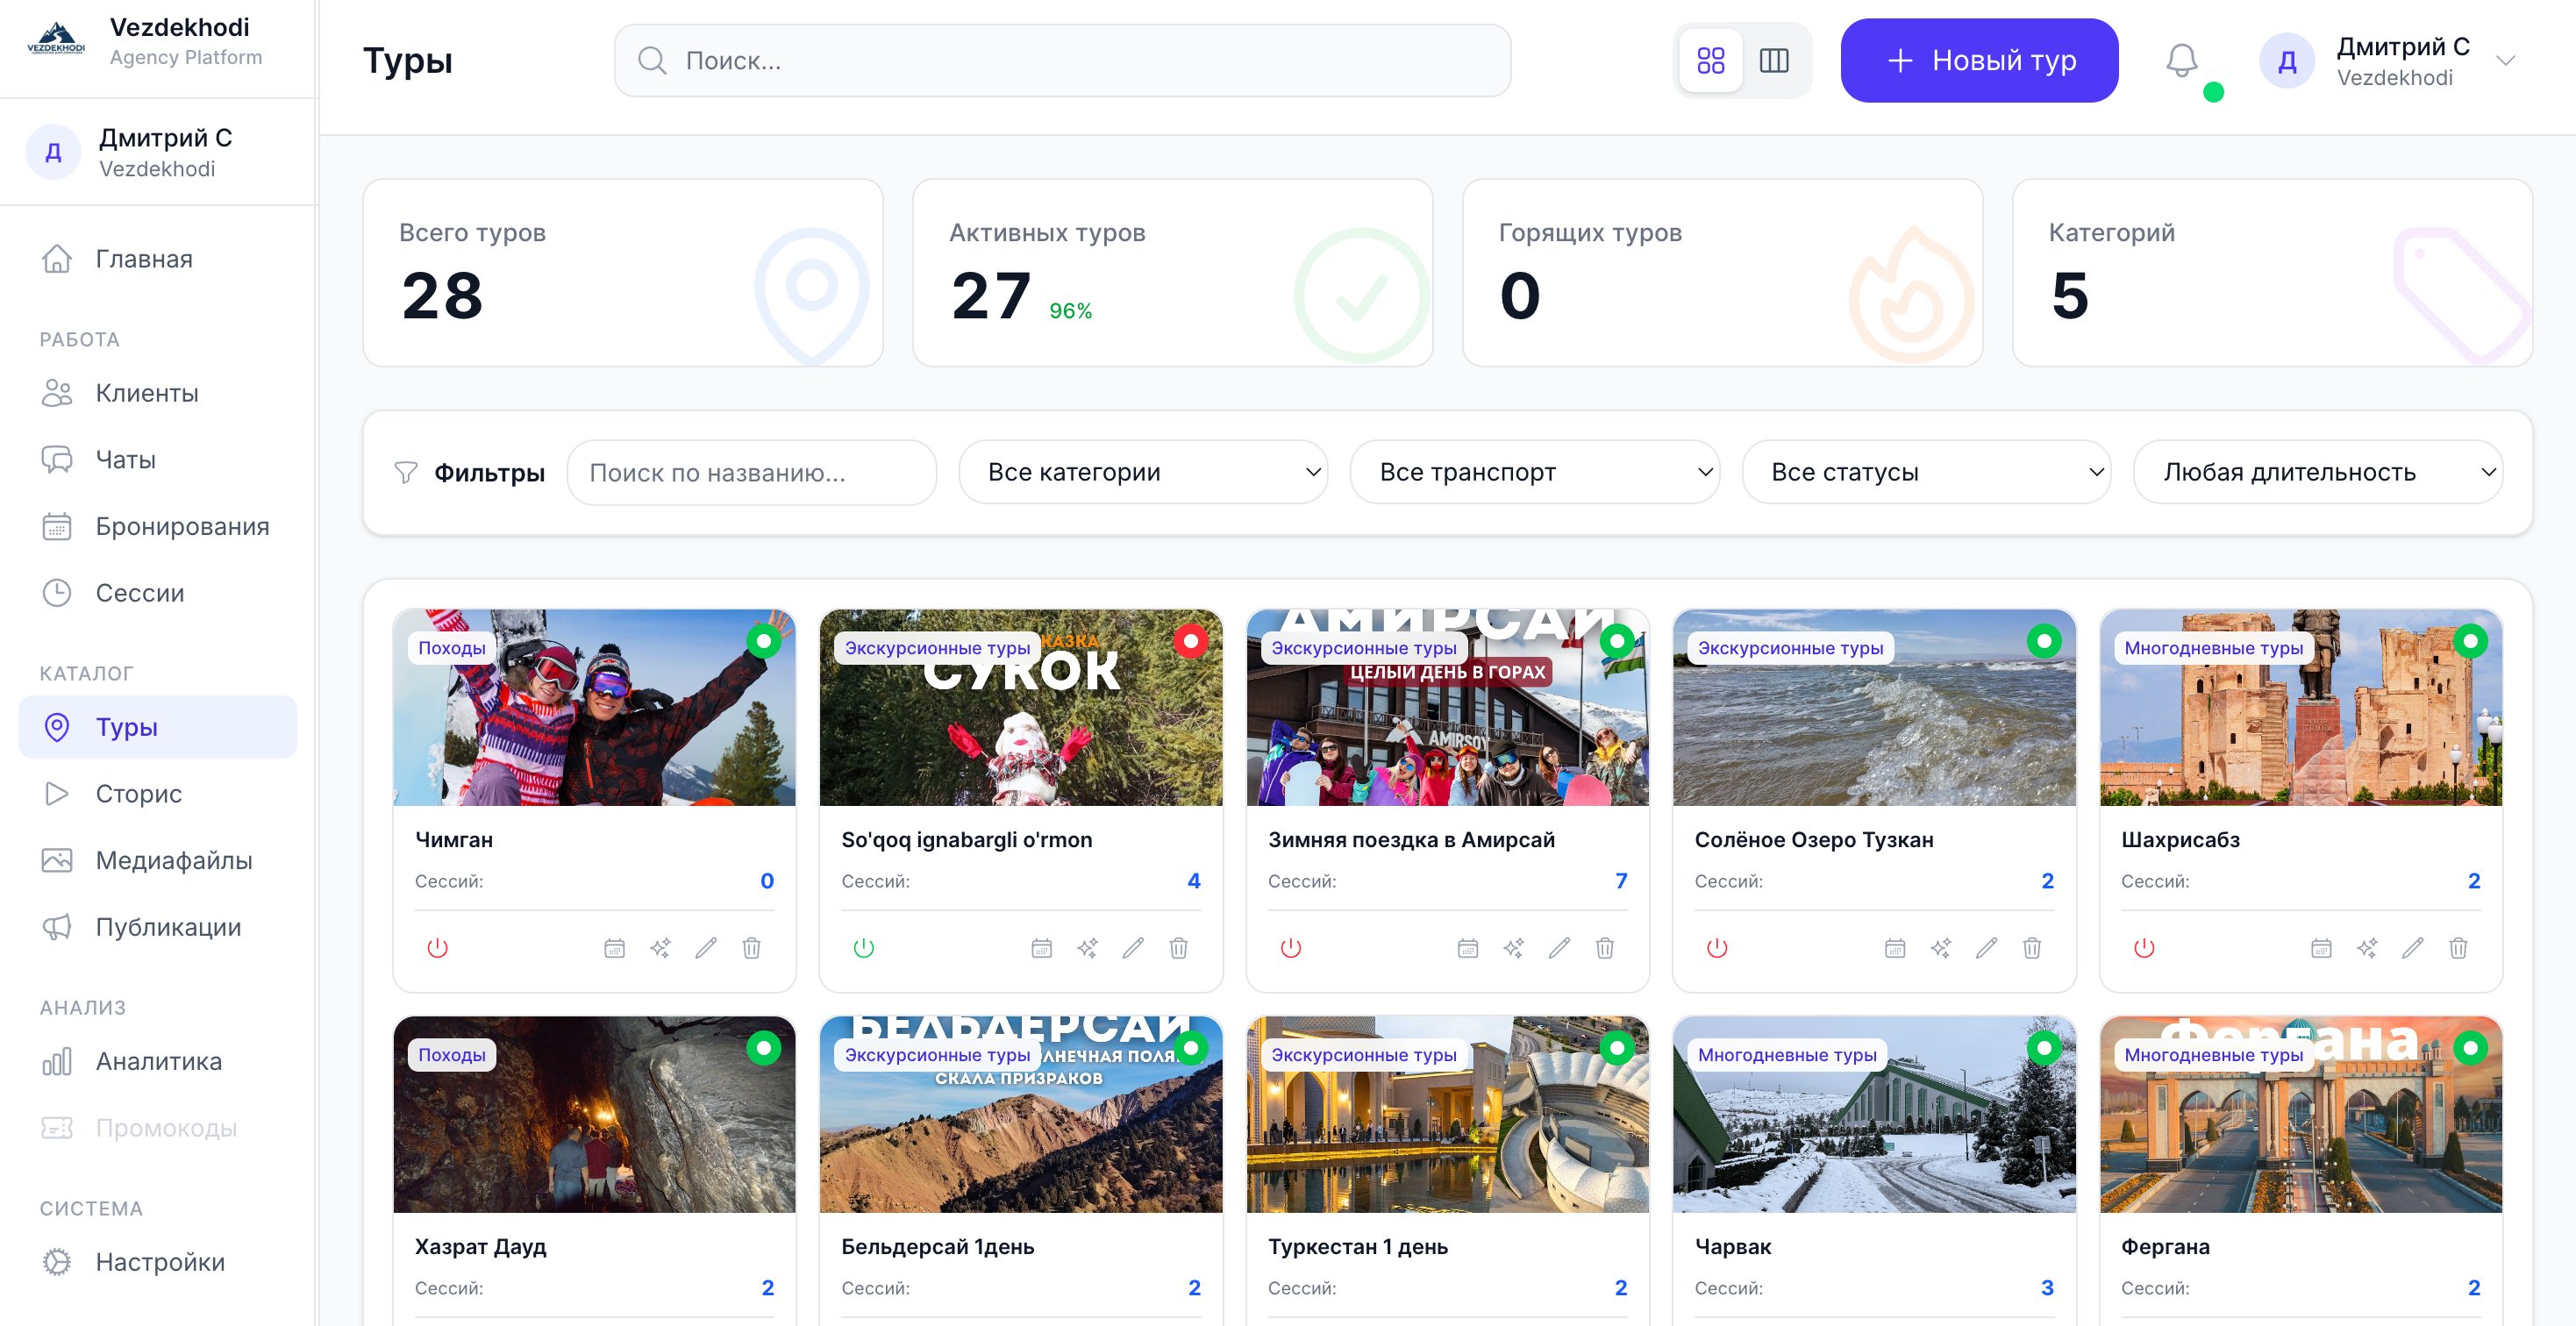The width and height of the screenshot is (2576, 1326).
Task: Switch to the grid view layout
Action: coord(1711,61)
